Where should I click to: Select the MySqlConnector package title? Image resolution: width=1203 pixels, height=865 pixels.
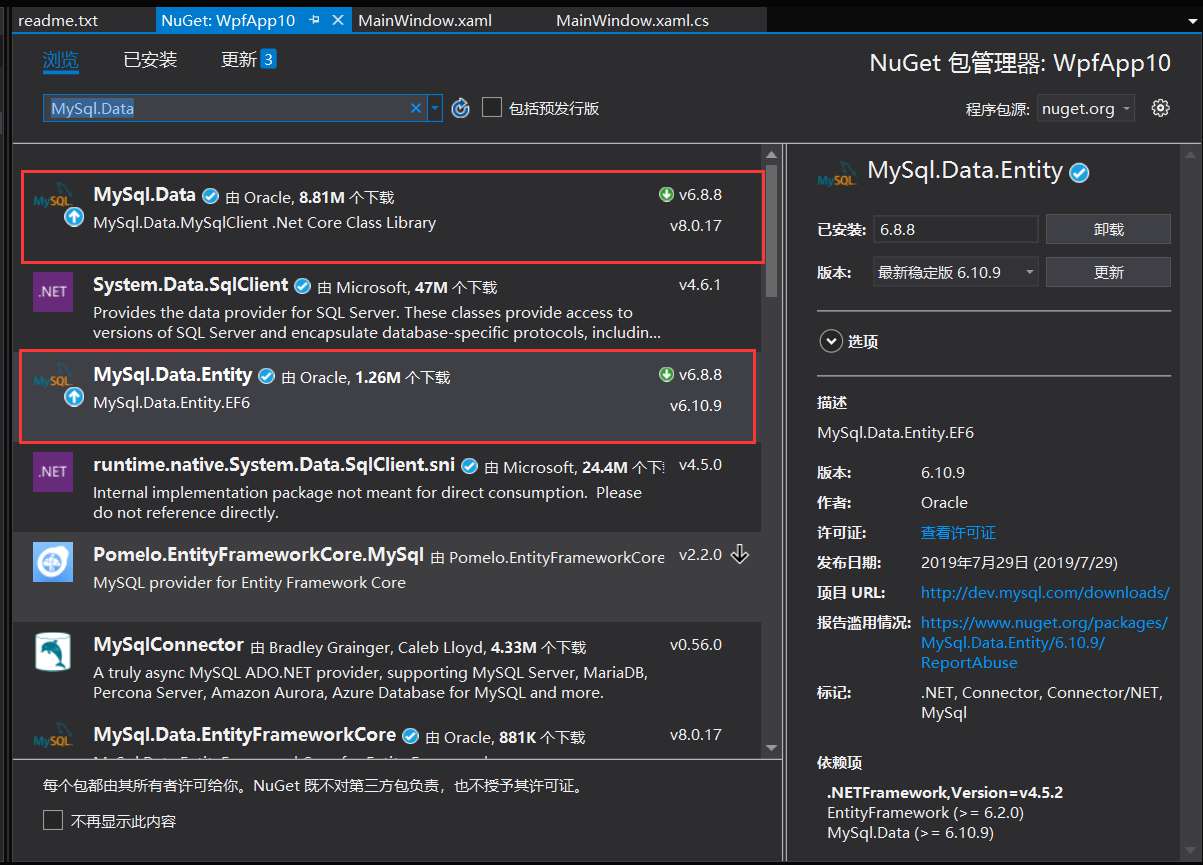(168, 645)
